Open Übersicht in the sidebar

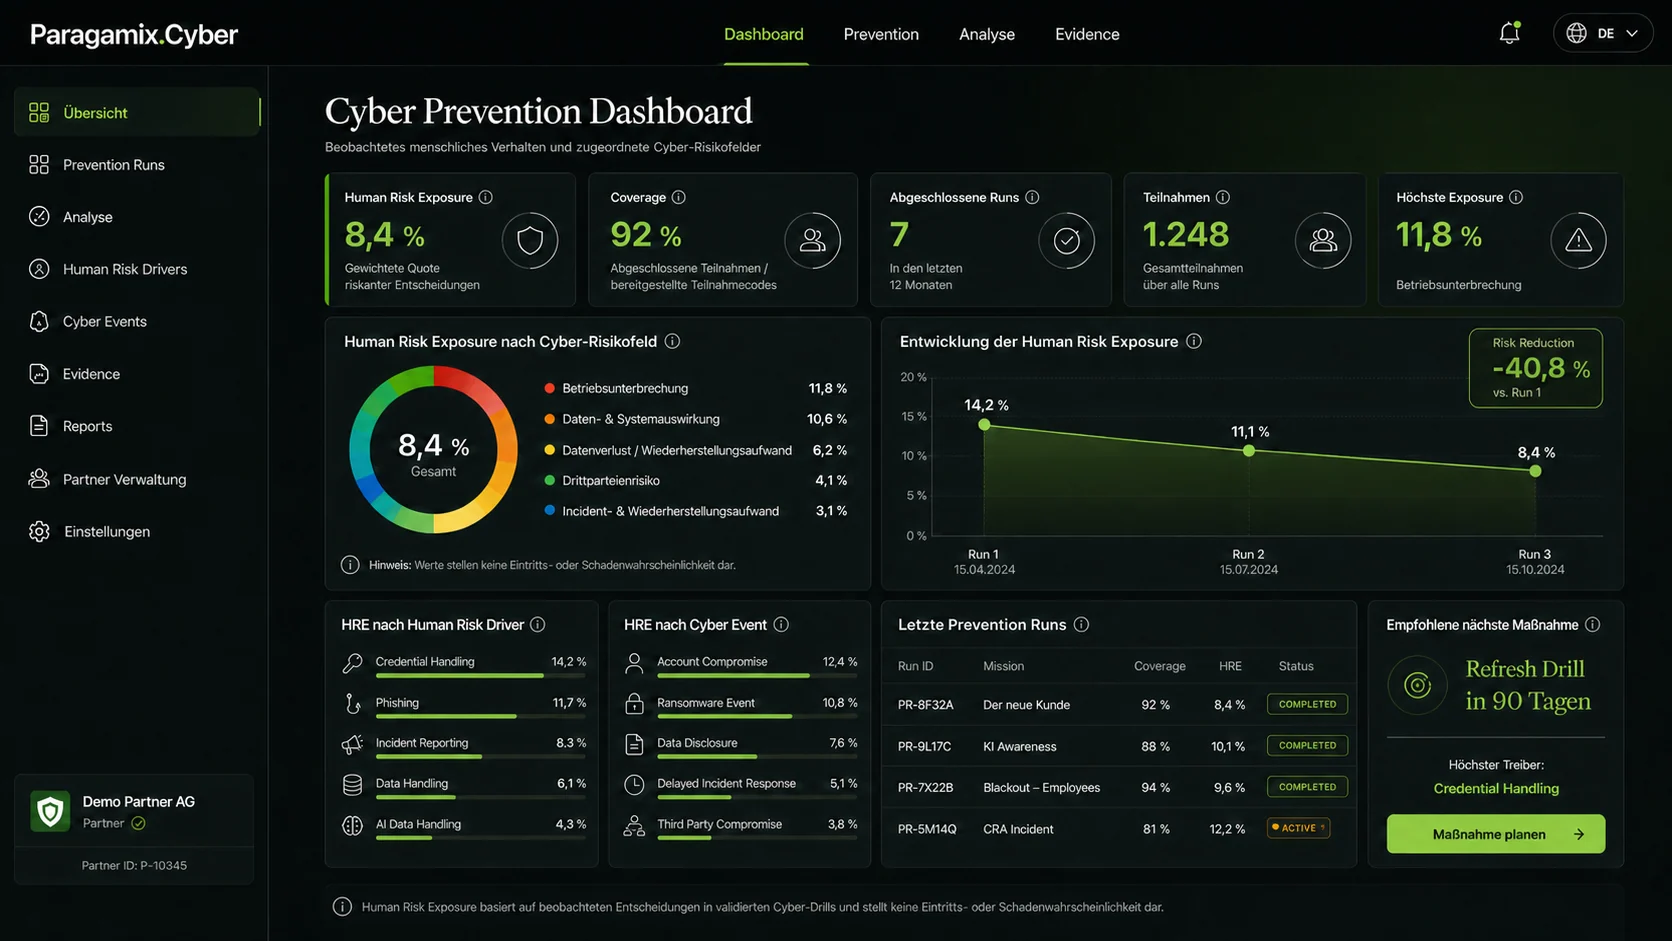pyautogui.click(x=137, y=112)
